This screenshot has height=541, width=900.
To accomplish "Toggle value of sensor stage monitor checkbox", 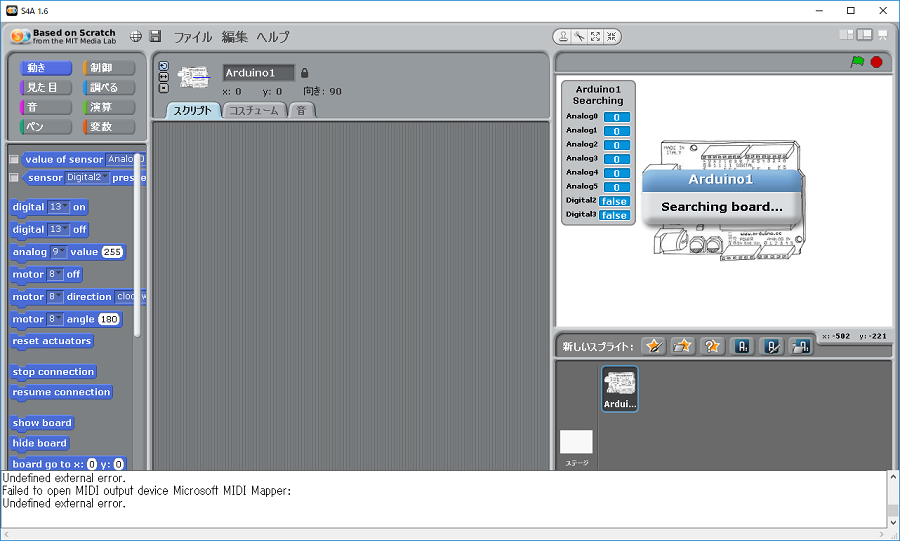I will (x=14, y=159).
